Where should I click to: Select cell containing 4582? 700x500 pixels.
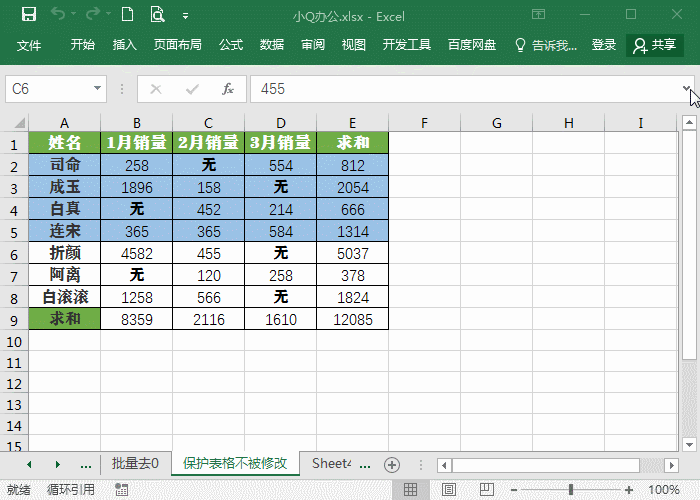[x=137, y=253]
